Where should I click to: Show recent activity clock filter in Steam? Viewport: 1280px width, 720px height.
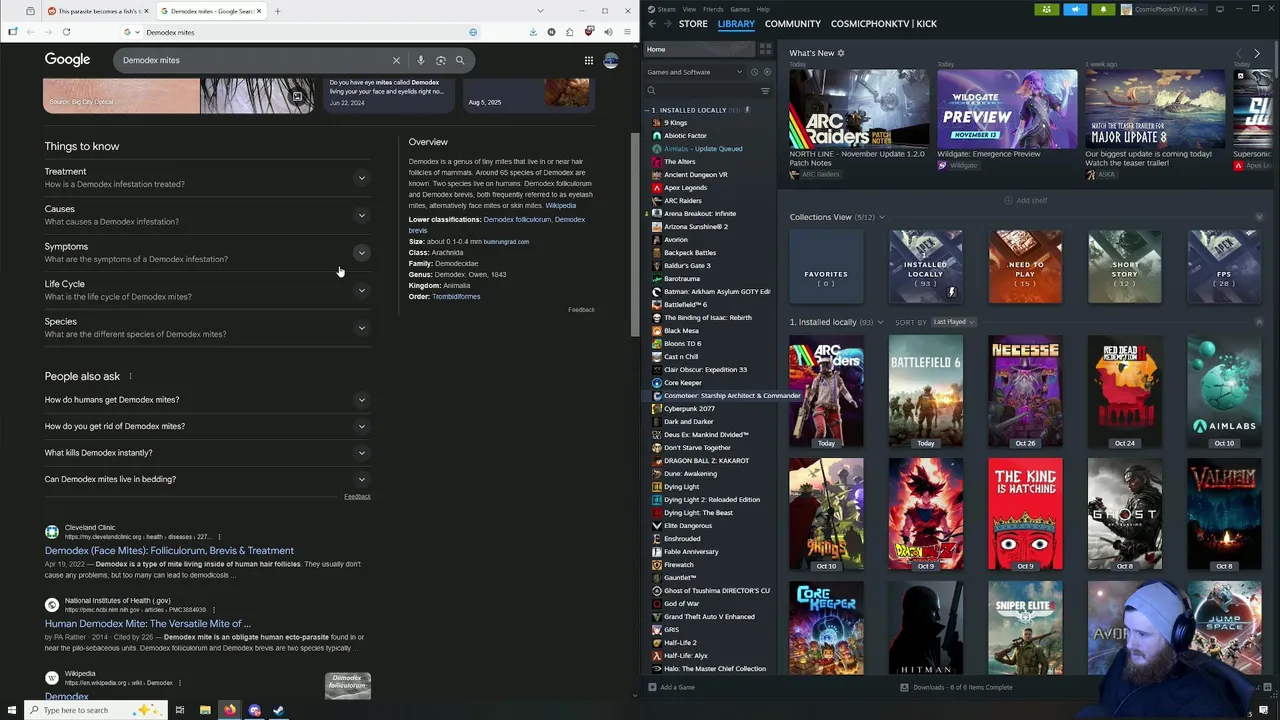coord(754,72)
